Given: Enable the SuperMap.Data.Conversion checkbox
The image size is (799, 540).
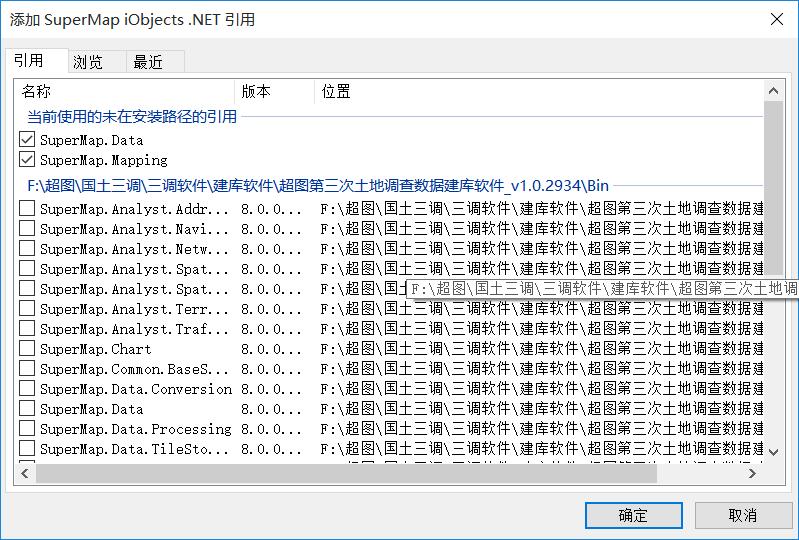Looking at the screenshot, I should [27, 389].
